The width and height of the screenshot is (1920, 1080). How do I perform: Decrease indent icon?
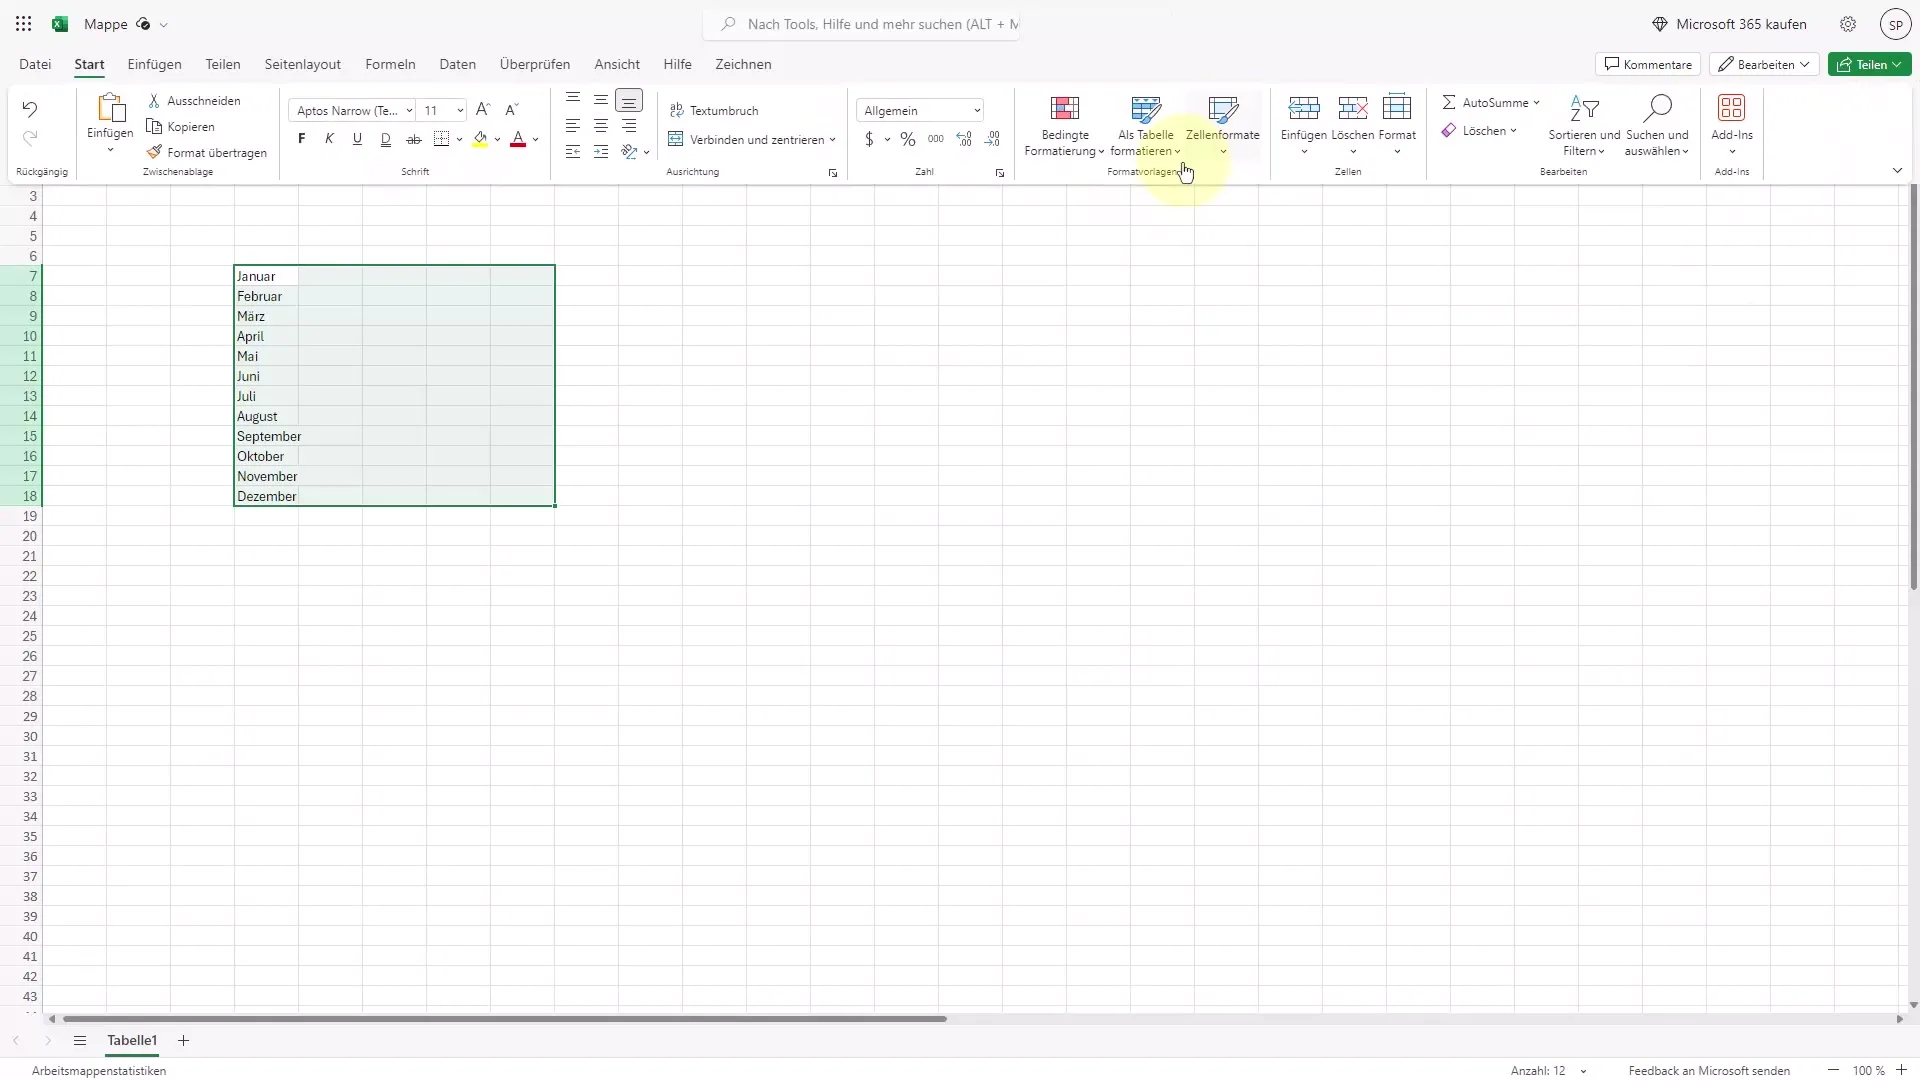(573, 152)
